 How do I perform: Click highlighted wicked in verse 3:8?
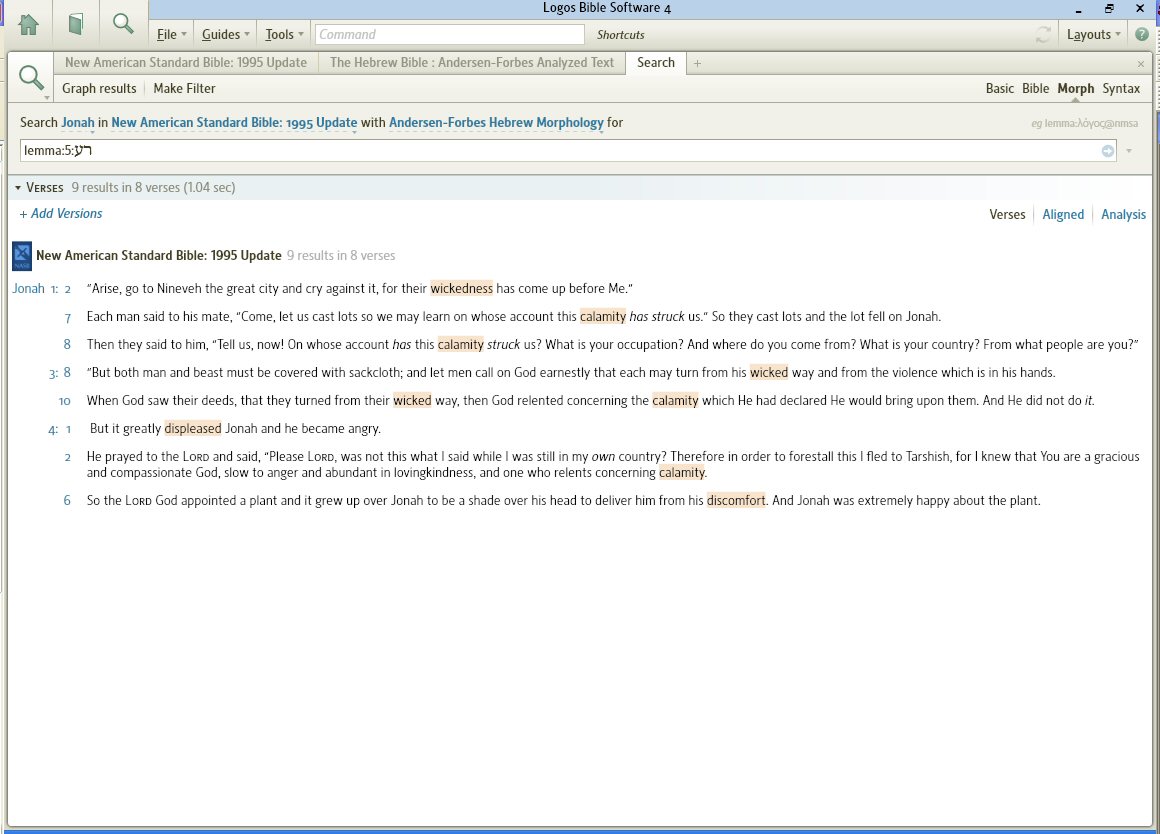click(x=769, y=373)
